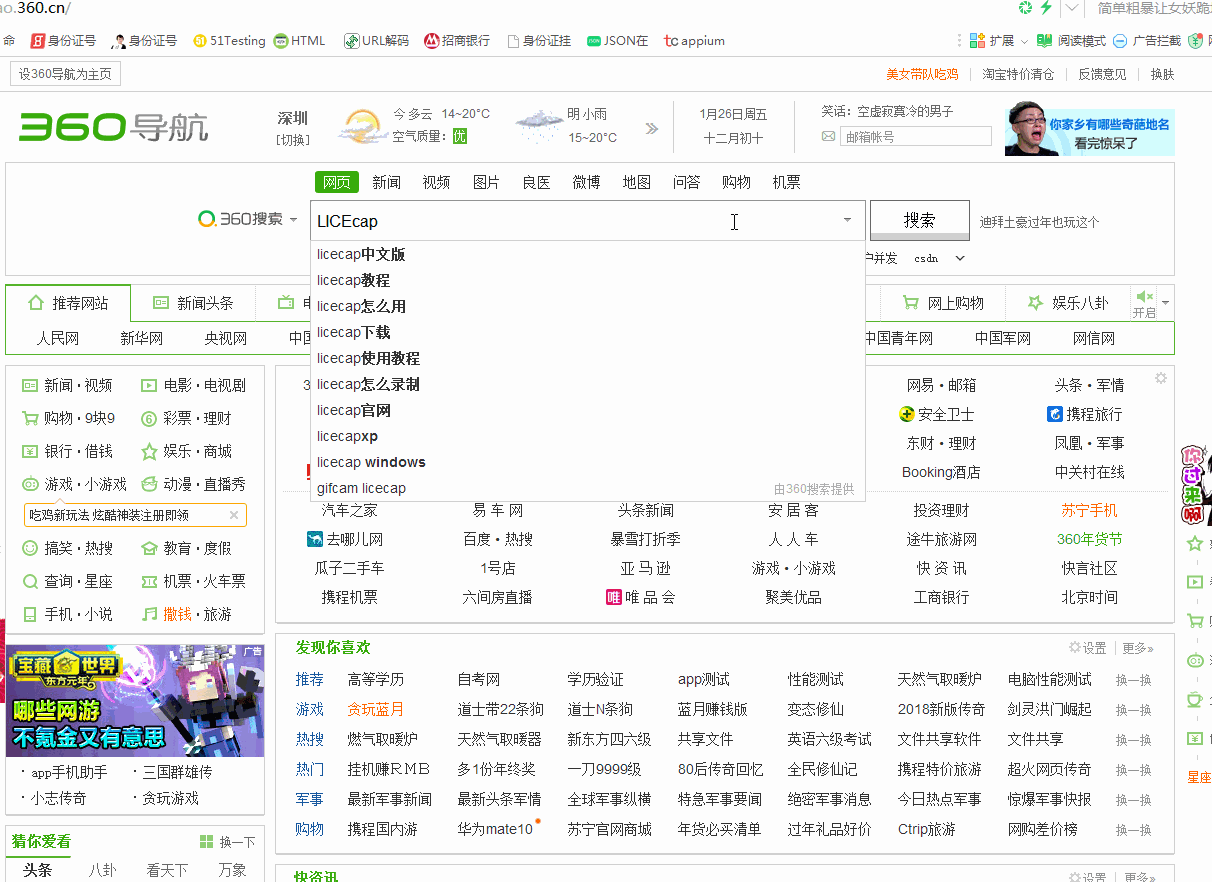Open the 新闻头条 tab

point(194,303)
